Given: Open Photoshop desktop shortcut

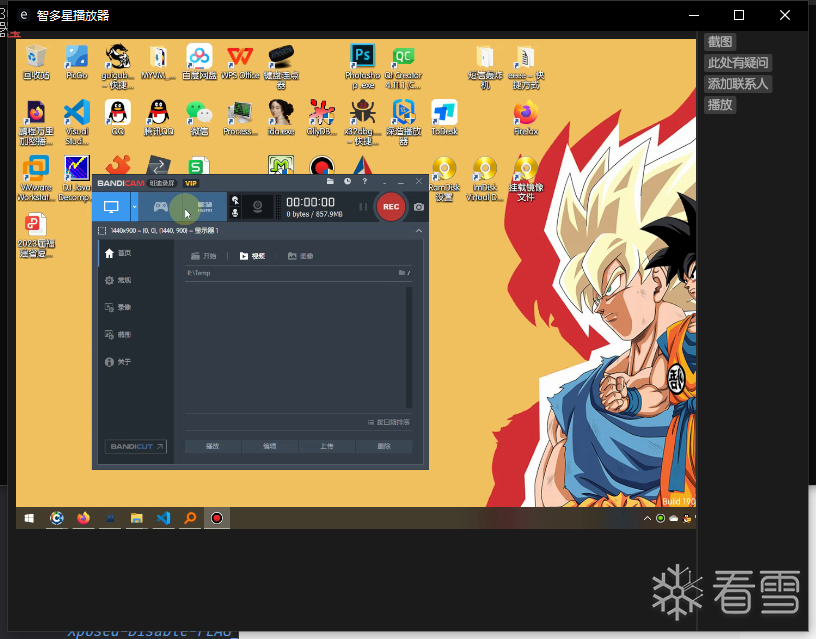Looking at the screenshot, I should (363, 67).
